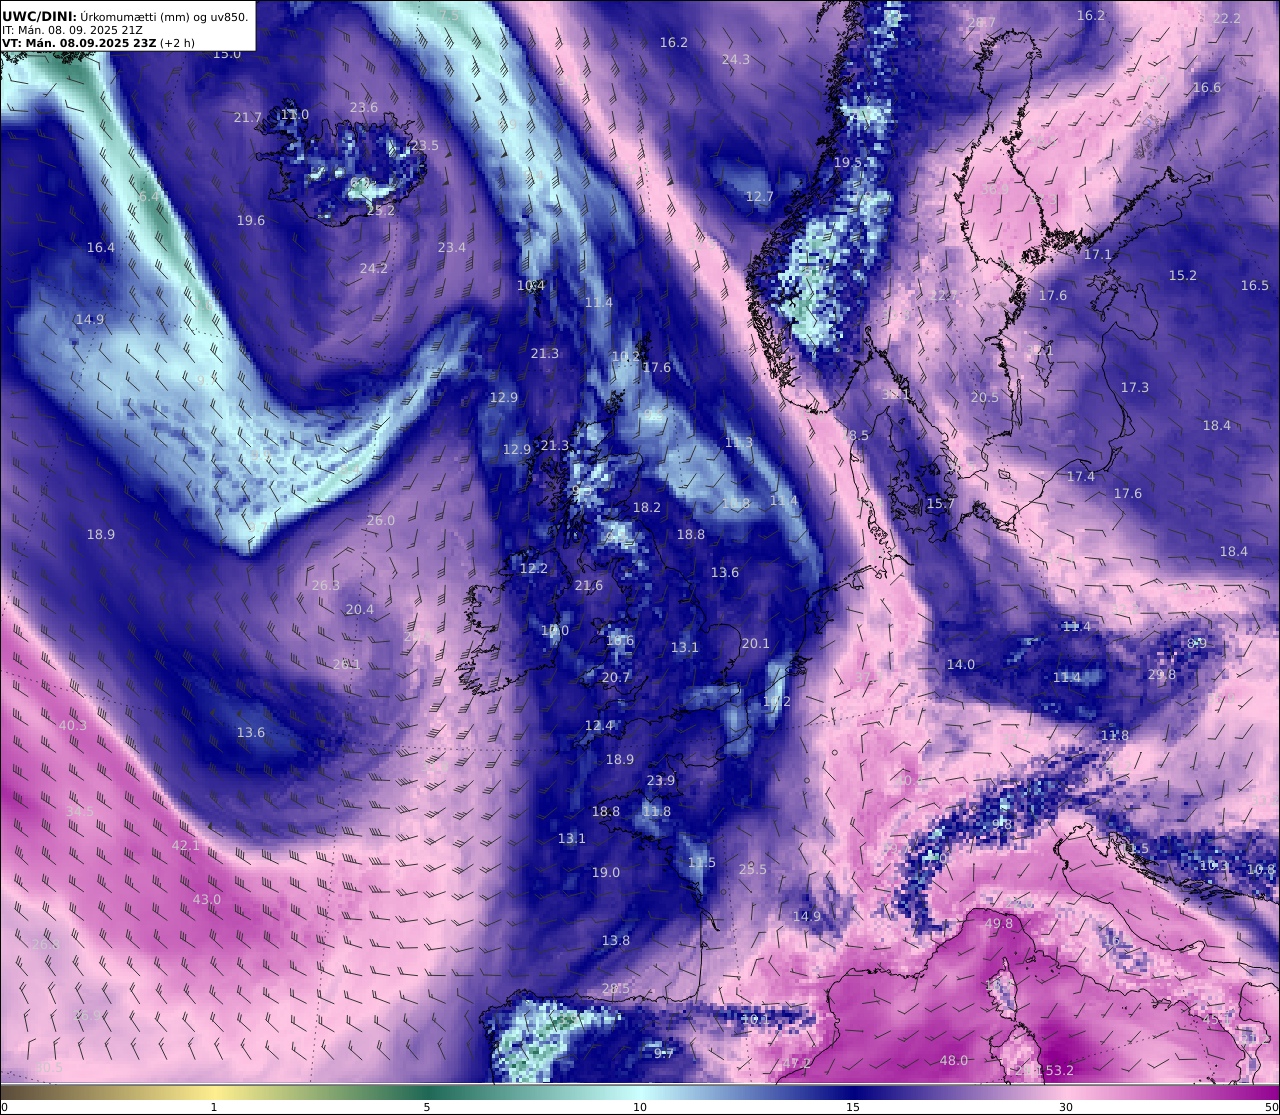Click the 12.7 value west of Norway
Screen dimensions: 1280x1115
[x=760, y=197]
